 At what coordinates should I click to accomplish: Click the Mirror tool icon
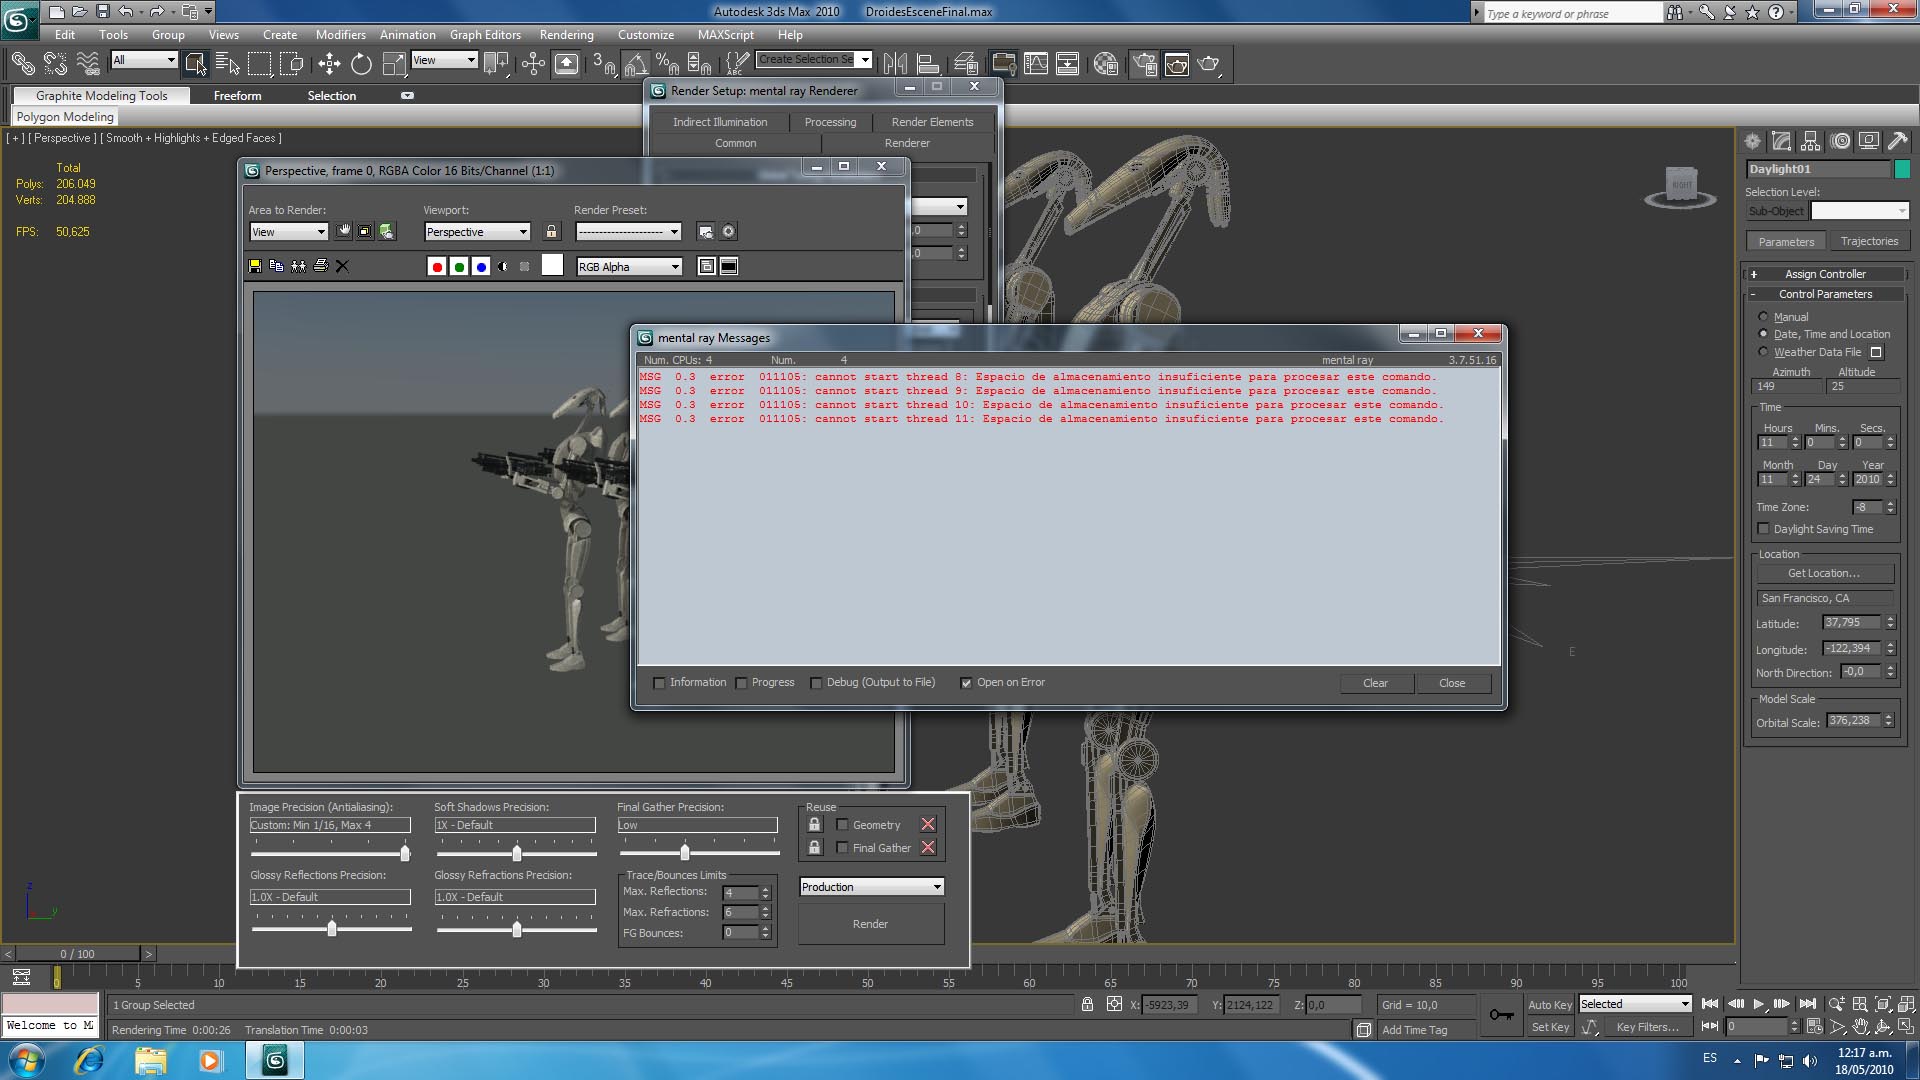coord(895,64)
